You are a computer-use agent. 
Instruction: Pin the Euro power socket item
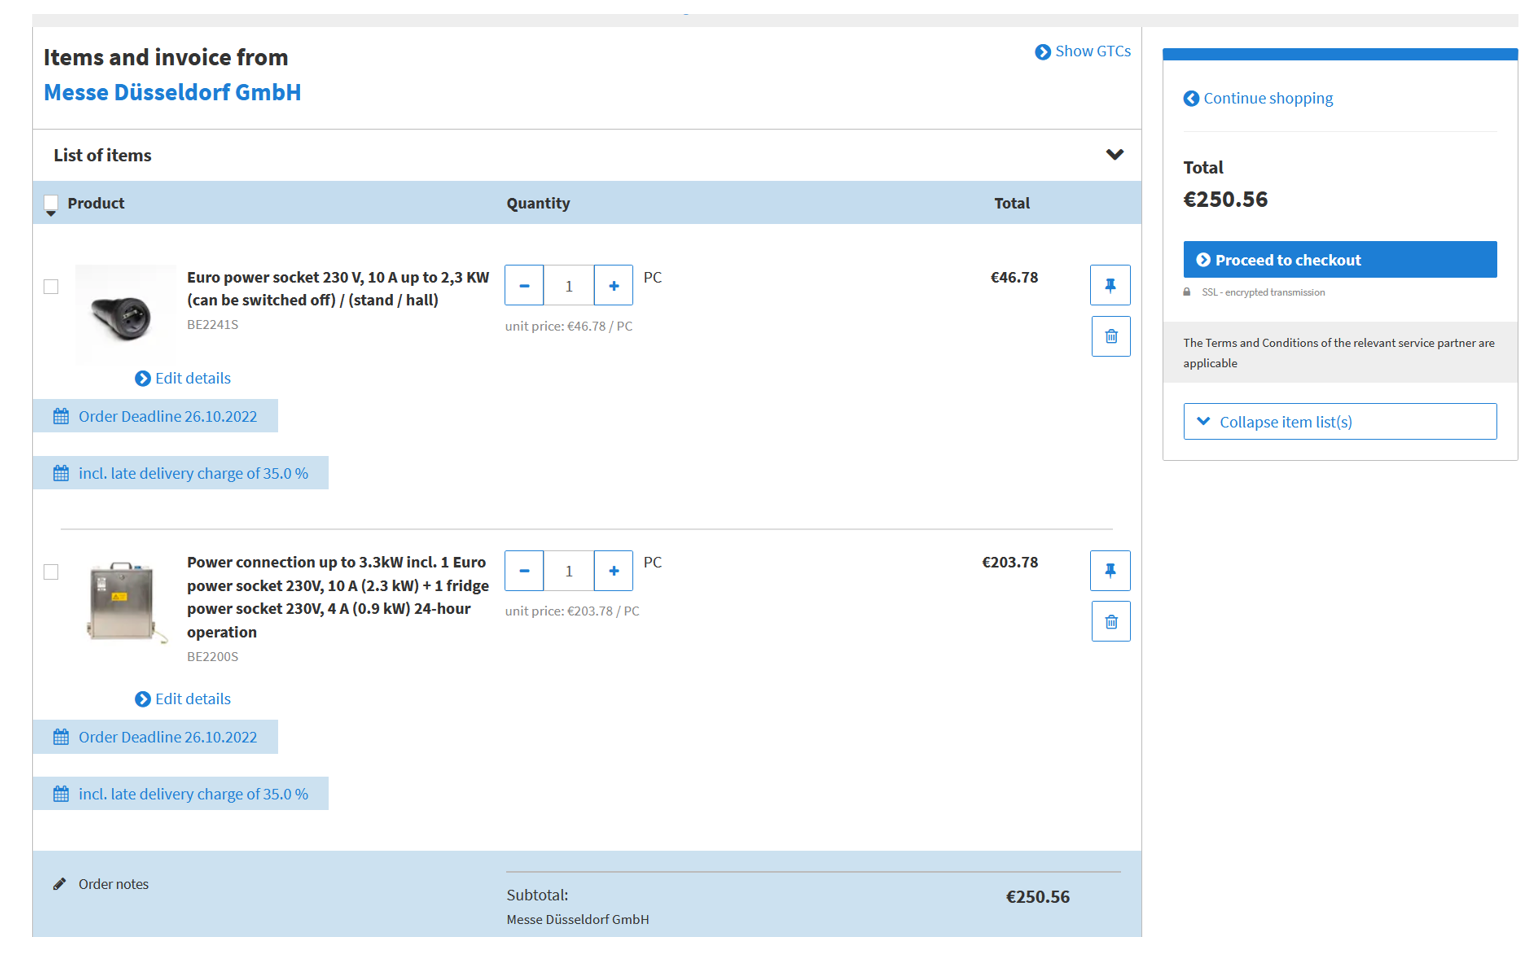pos(1110,285)
